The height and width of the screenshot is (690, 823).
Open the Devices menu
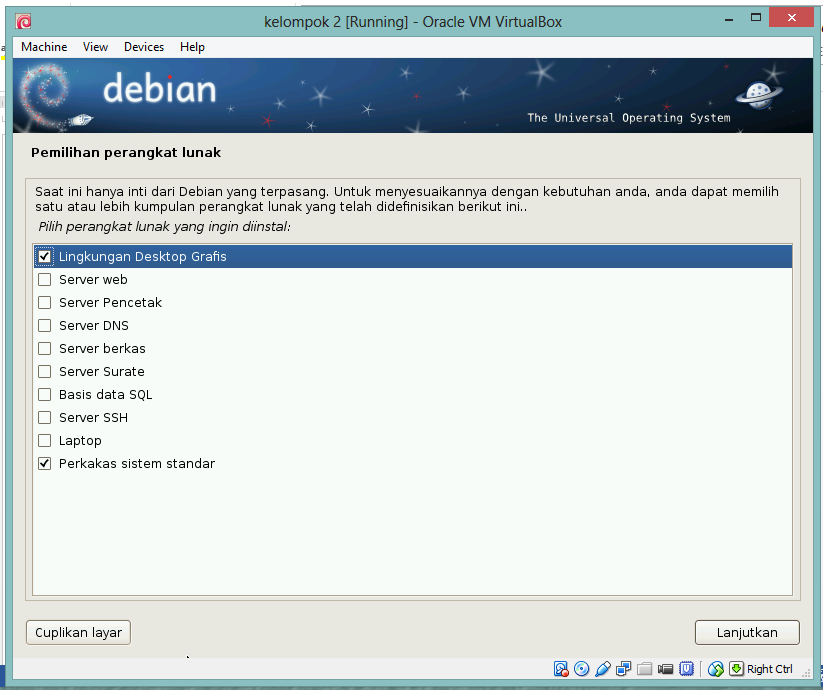tap(143, 46)
